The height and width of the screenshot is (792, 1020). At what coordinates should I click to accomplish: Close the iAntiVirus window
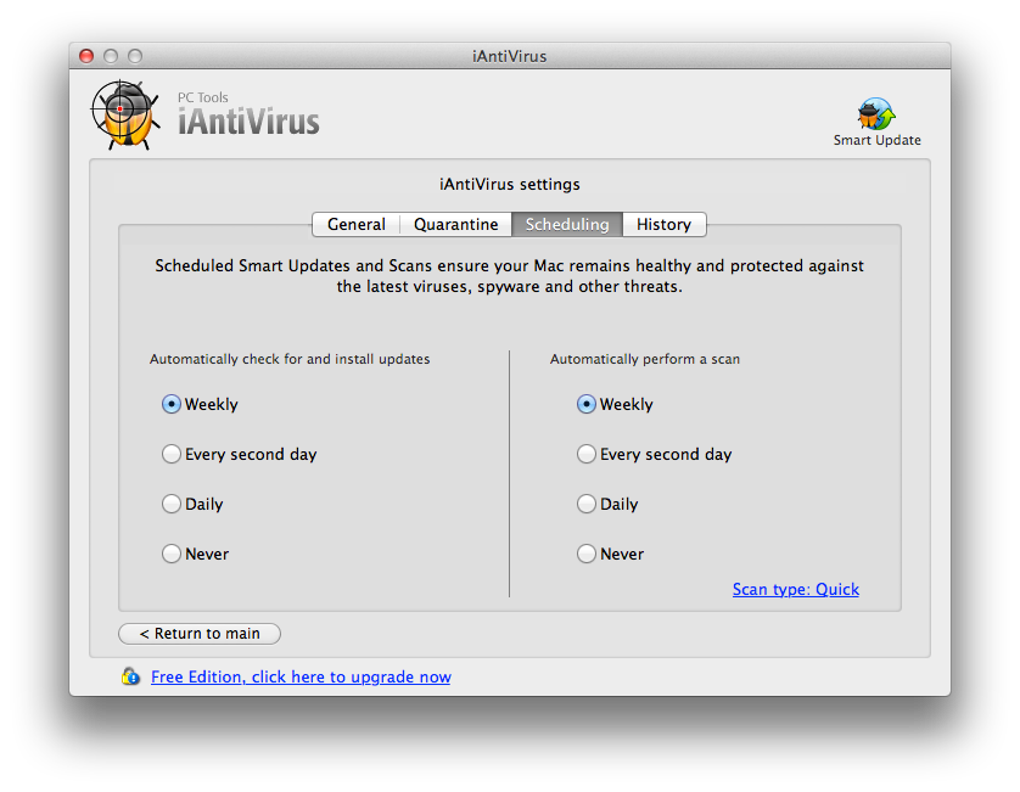(87, 56)
